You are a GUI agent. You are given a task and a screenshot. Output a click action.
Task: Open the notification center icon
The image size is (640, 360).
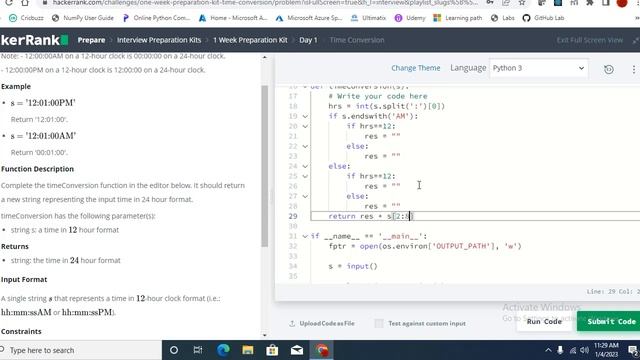(x=633, y=350)
